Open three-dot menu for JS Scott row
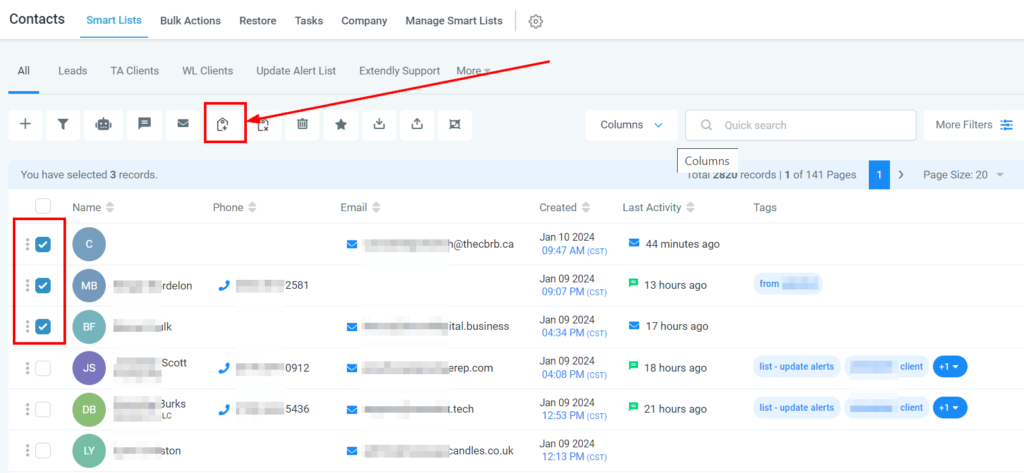Image resolution: width=1024 pixels, height=473 pixels. tap(27, 368)
